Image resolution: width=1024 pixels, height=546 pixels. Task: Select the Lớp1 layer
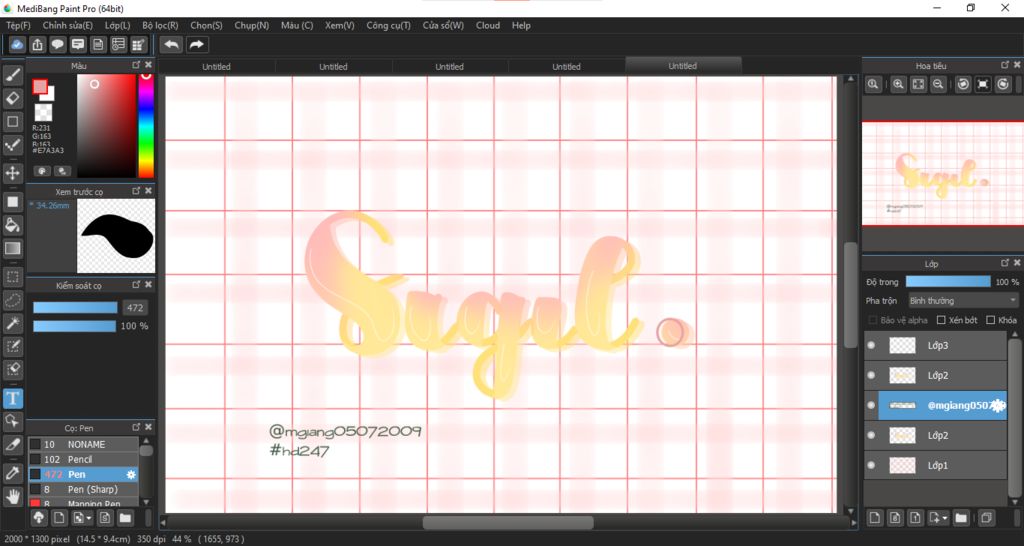(x=935, y=466)
